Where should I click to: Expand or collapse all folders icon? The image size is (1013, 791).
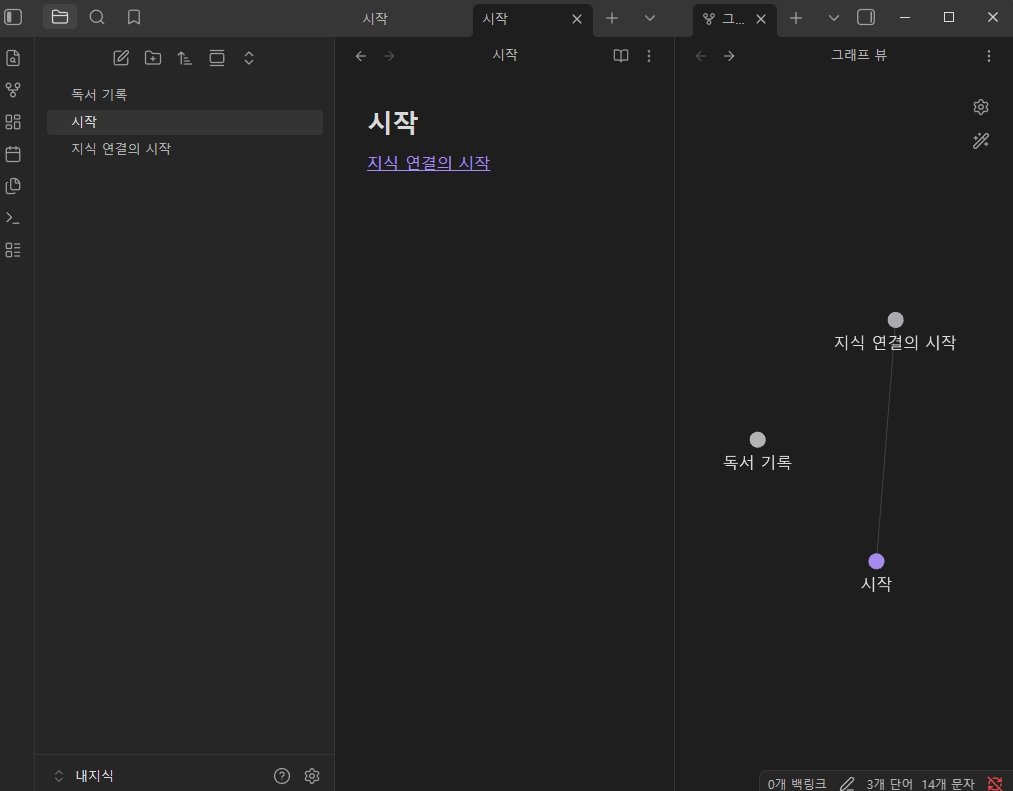coord(249,58)
